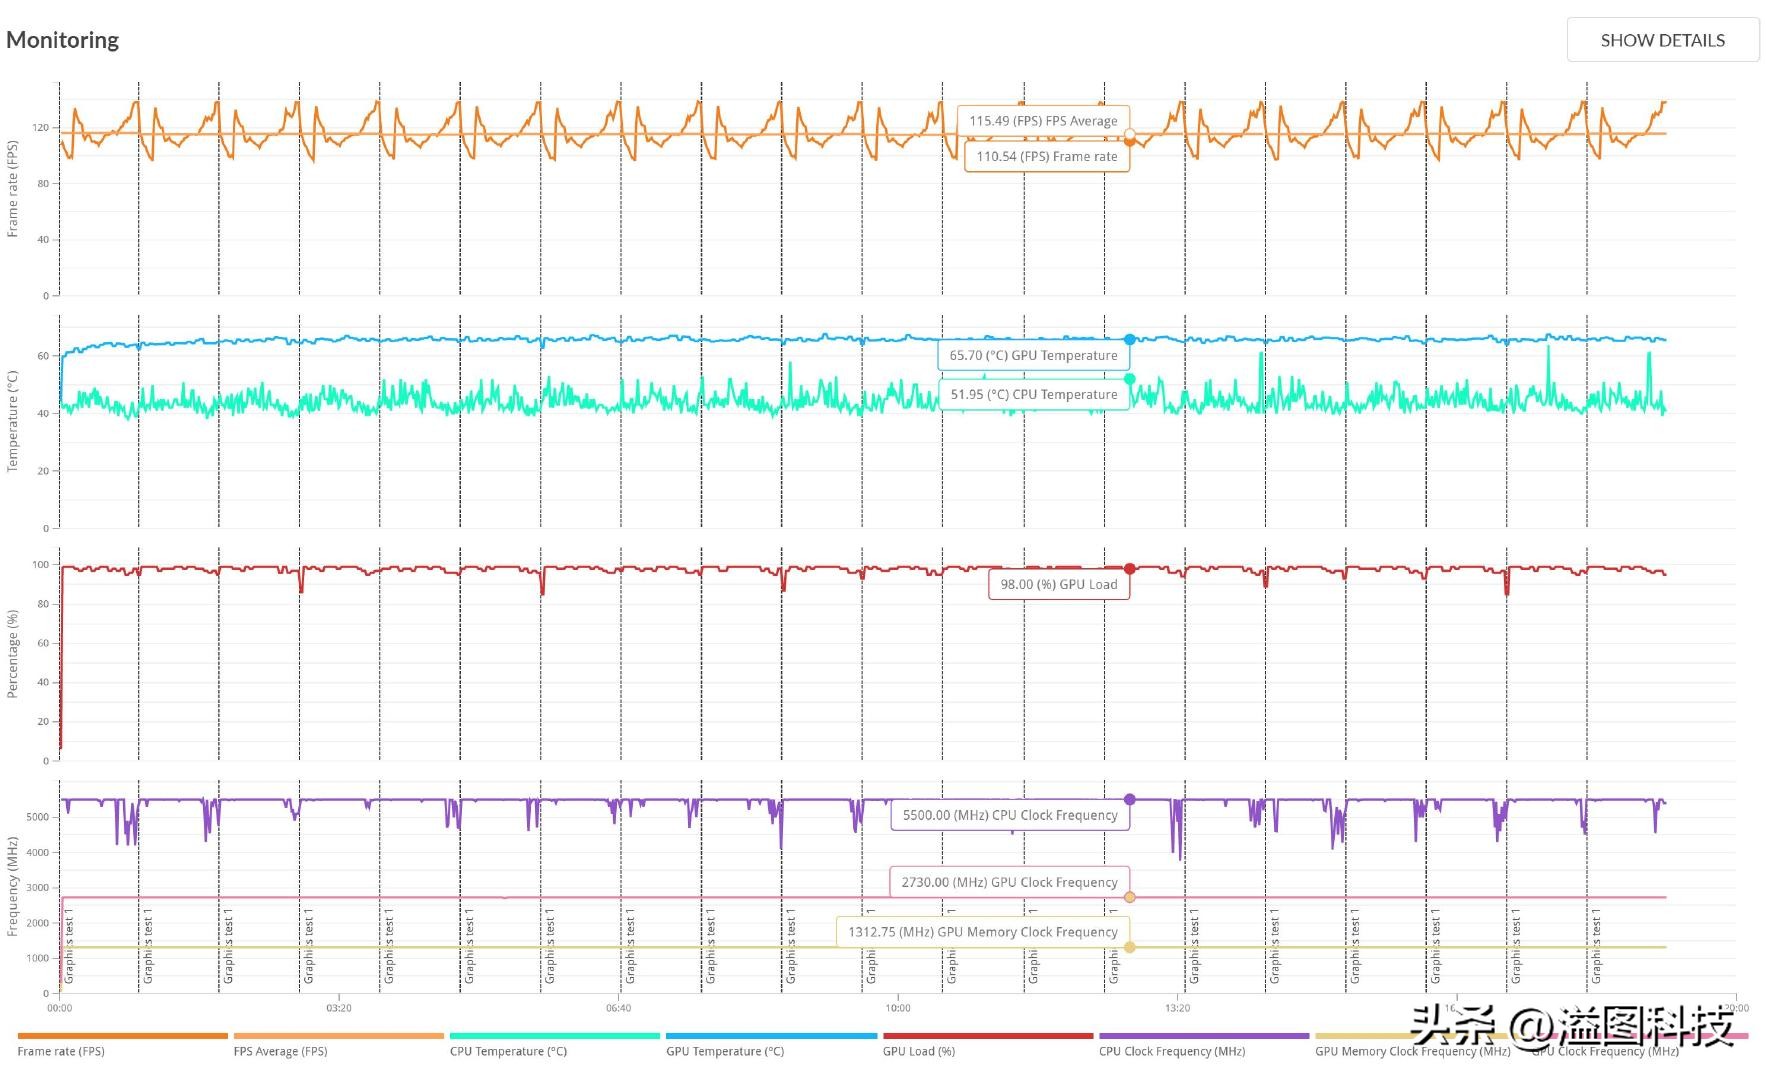Toggle Frame rate (FPS) legend label

[61, 1051]
